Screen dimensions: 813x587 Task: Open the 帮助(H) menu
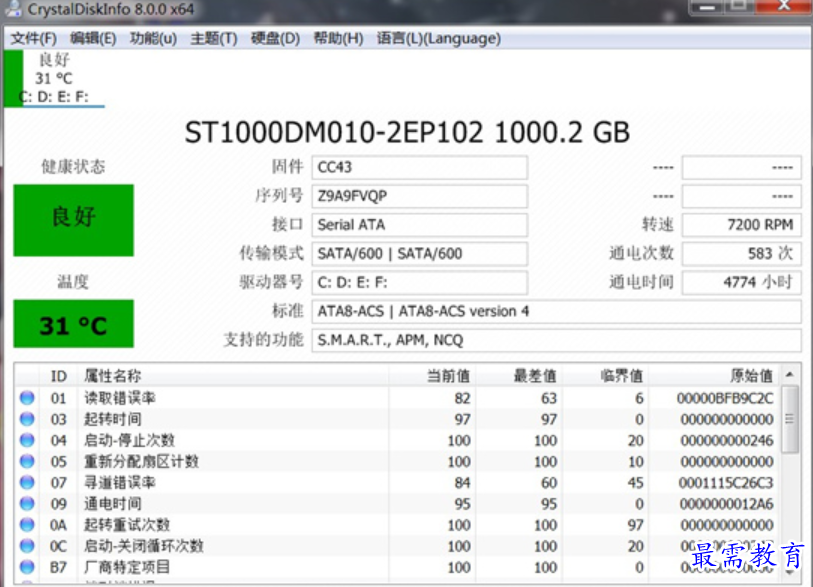point(338,38)
